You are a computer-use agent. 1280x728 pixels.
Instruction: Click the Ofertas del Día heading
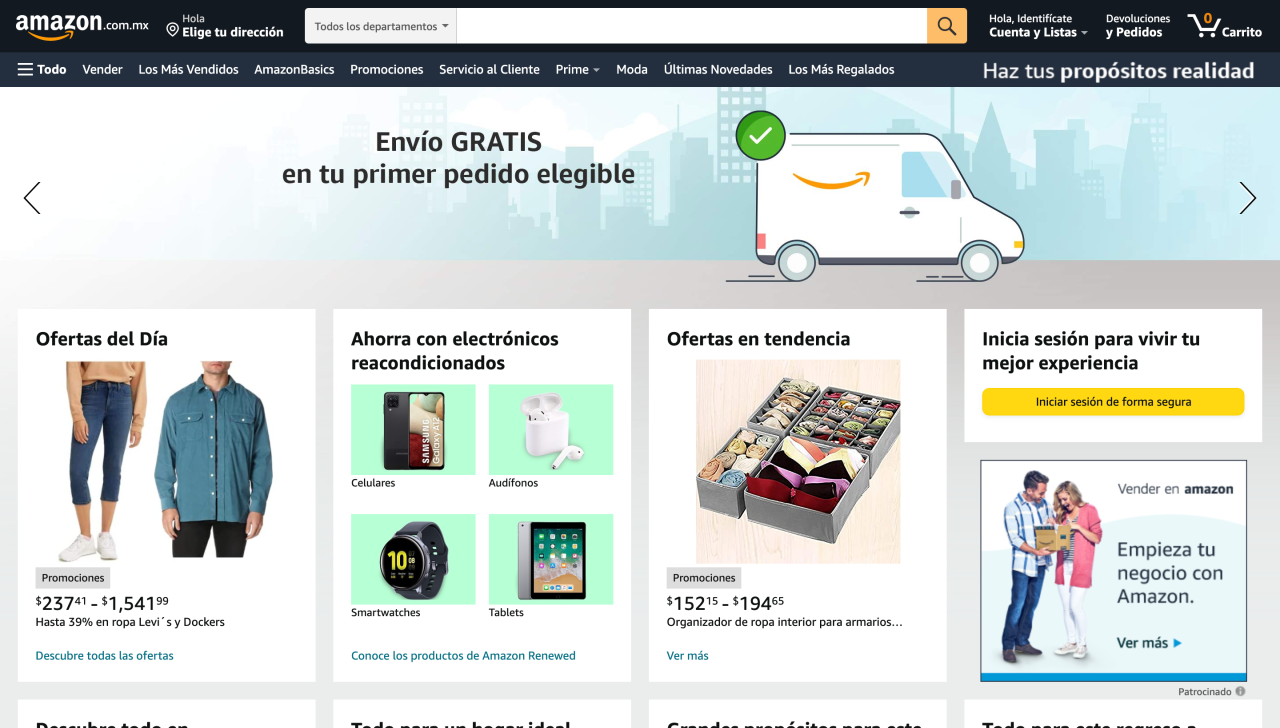pyautogui.click(x=102, y=339)
